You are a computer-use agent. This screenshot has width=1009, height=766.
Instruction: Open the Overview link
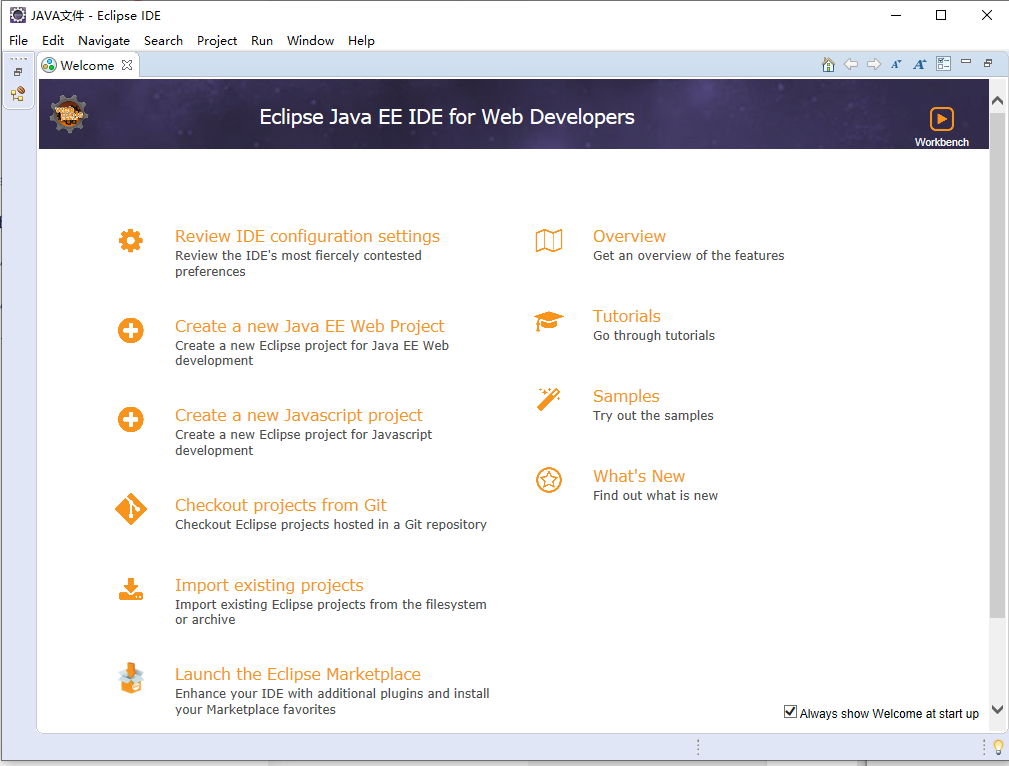pyautogui.click(x=629, y=236)
